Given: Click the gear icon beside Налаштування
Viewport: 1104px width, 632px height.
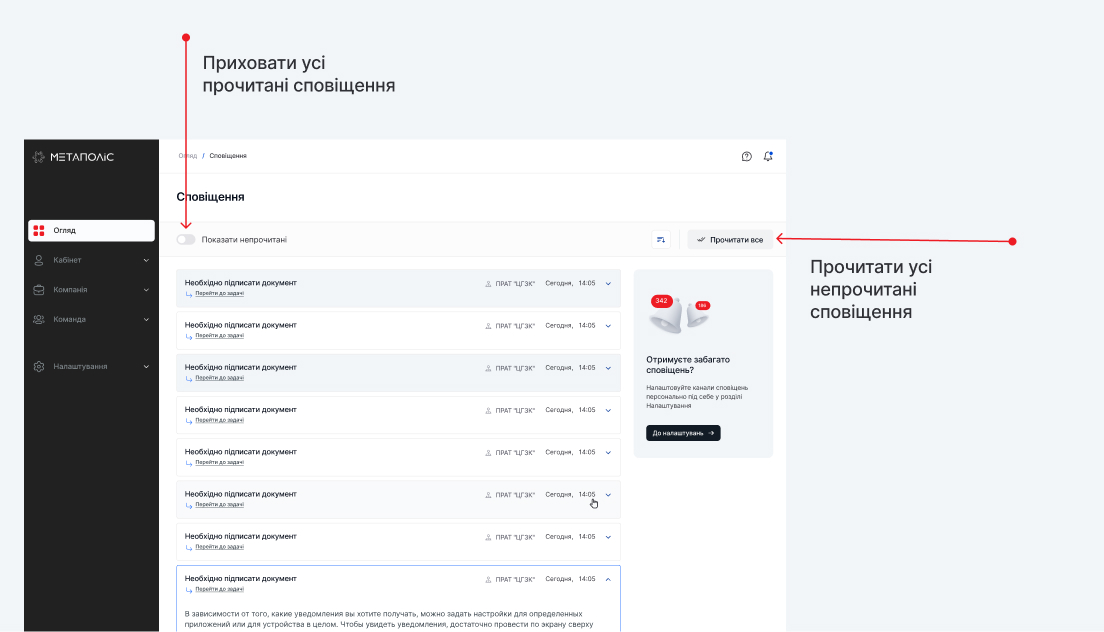Looking at the screenshot, I should pos(39,367).
